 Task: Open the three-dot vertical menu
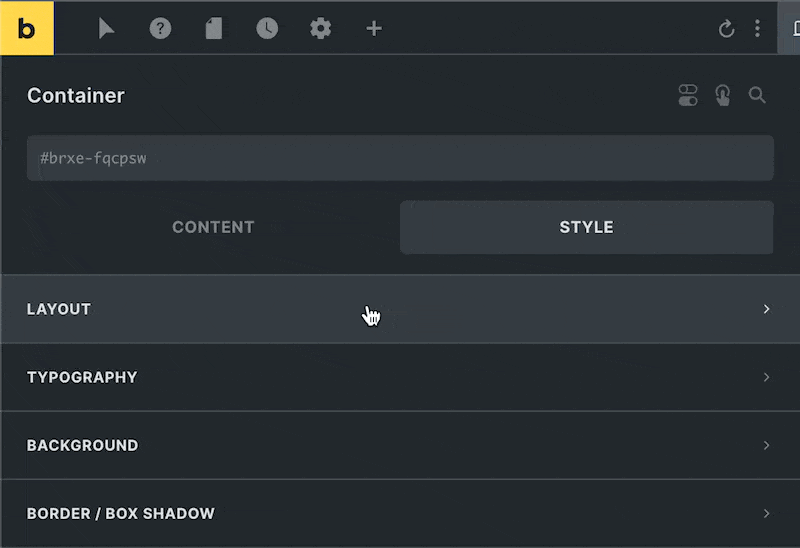758,29
